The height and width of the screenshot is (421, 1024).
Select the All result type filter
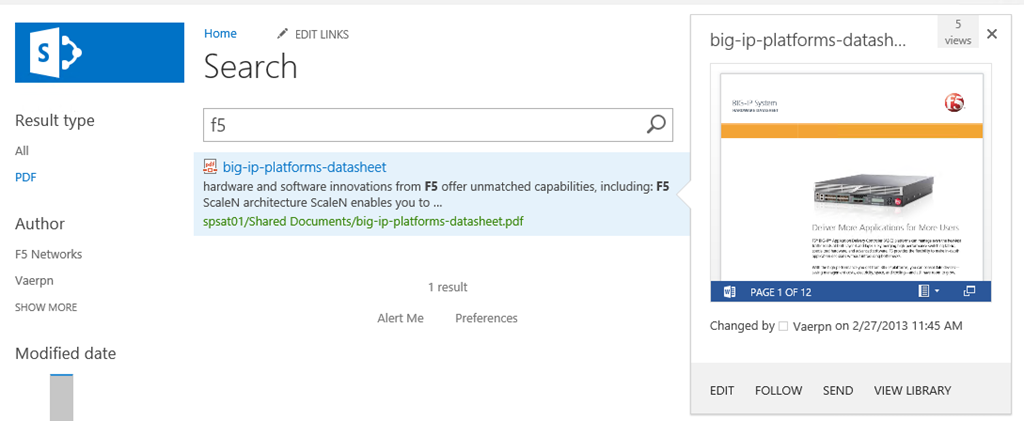[22, 151]
